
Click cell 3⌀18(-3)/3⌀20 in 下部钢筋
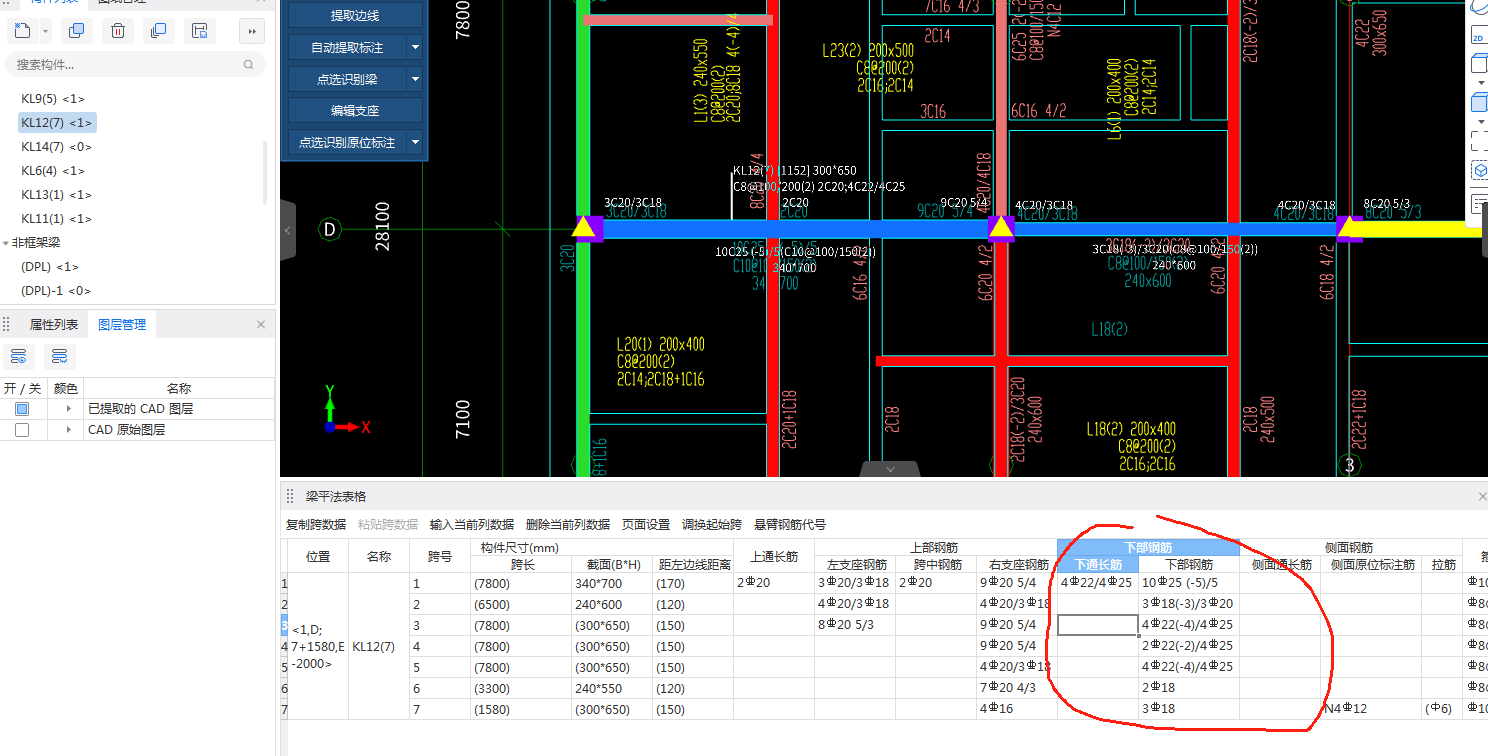1189,604
